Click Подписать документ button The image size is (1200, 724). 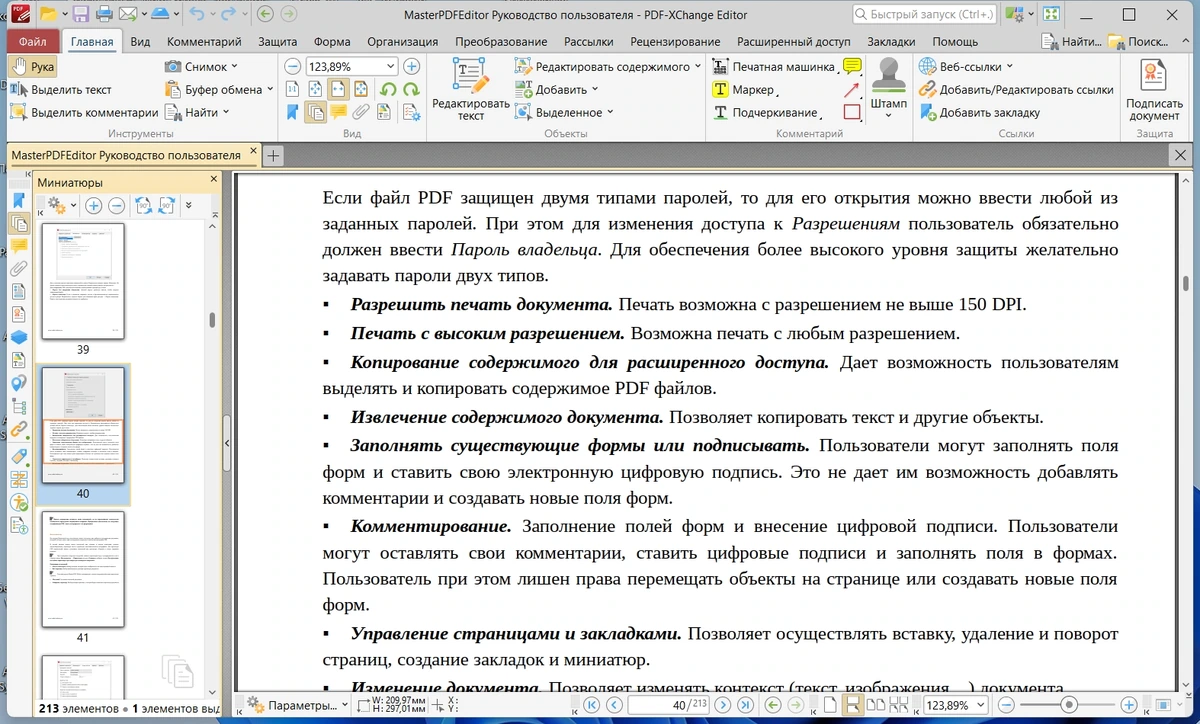click(x=1154, y=89)
